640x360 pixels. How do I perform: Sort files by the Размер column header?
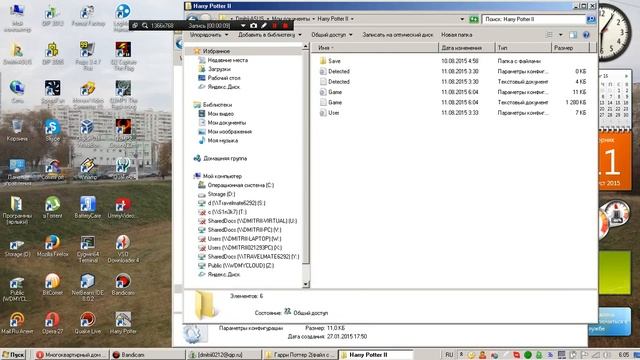[571, 48]
